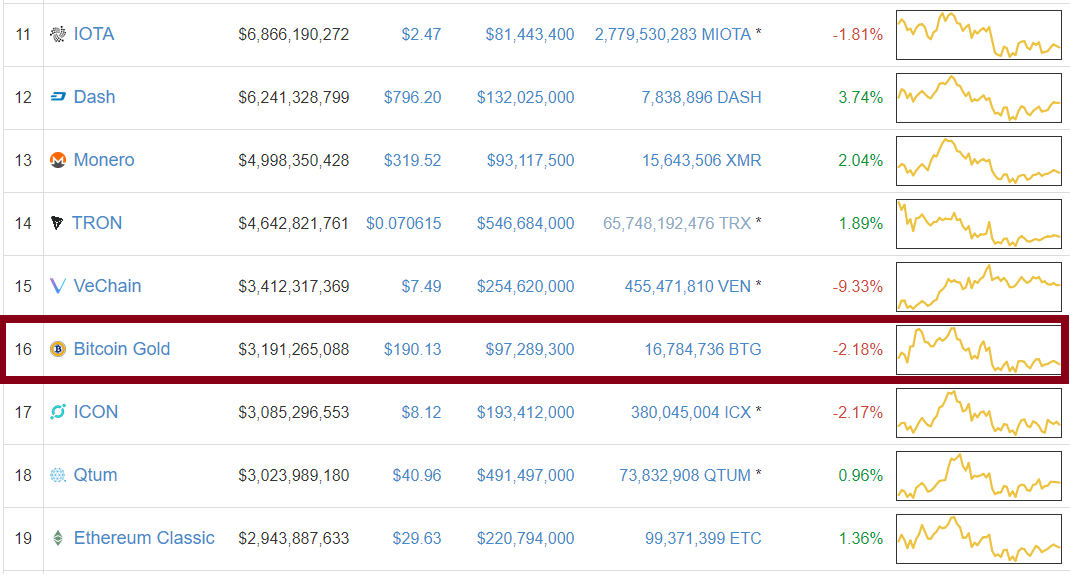View ICON 7-day price sparkline chart
The image size is (1070, 574).
[x=979, y=413]
